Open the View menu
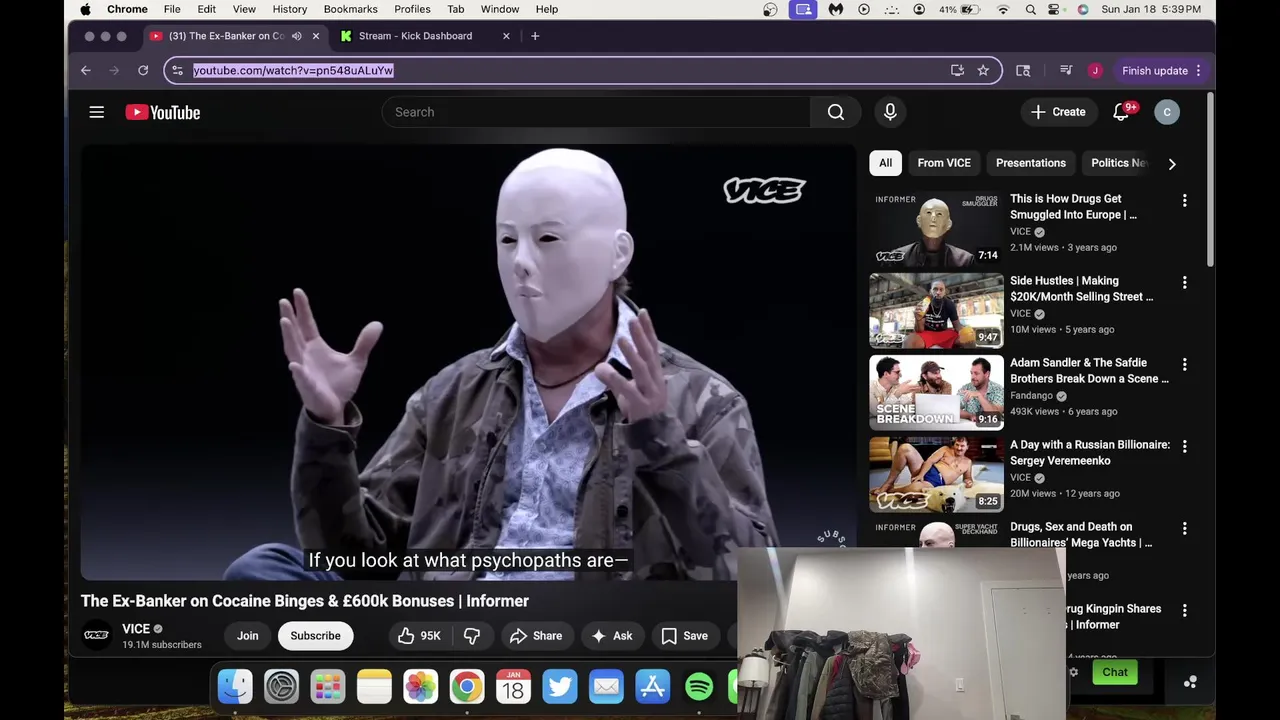 [244, 9]
